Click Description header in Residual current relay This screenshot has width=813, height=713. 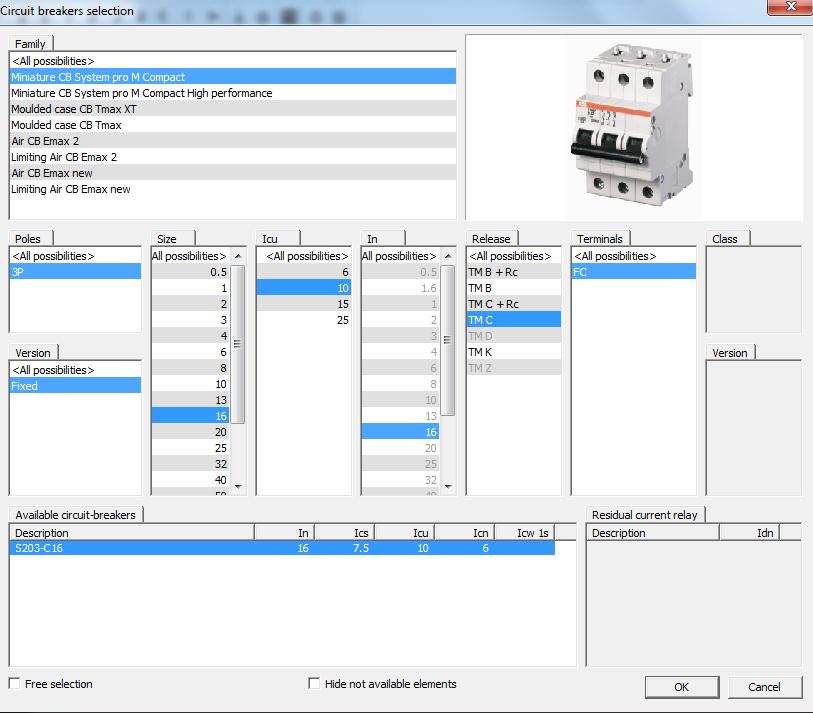[x=653, y=533]
